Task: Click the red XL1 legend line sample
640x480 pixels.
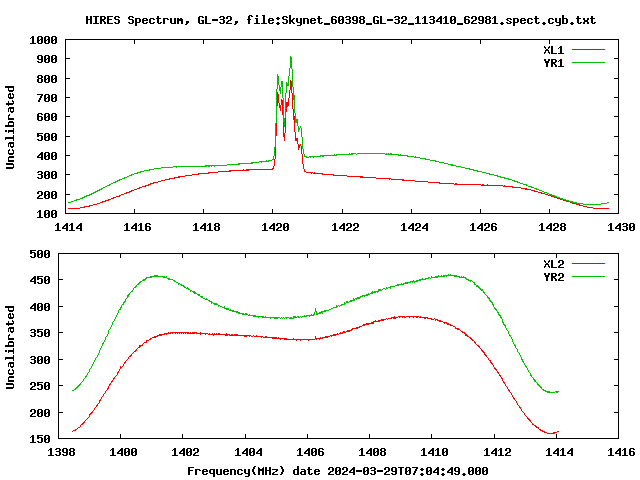Action: pos(588,50)
